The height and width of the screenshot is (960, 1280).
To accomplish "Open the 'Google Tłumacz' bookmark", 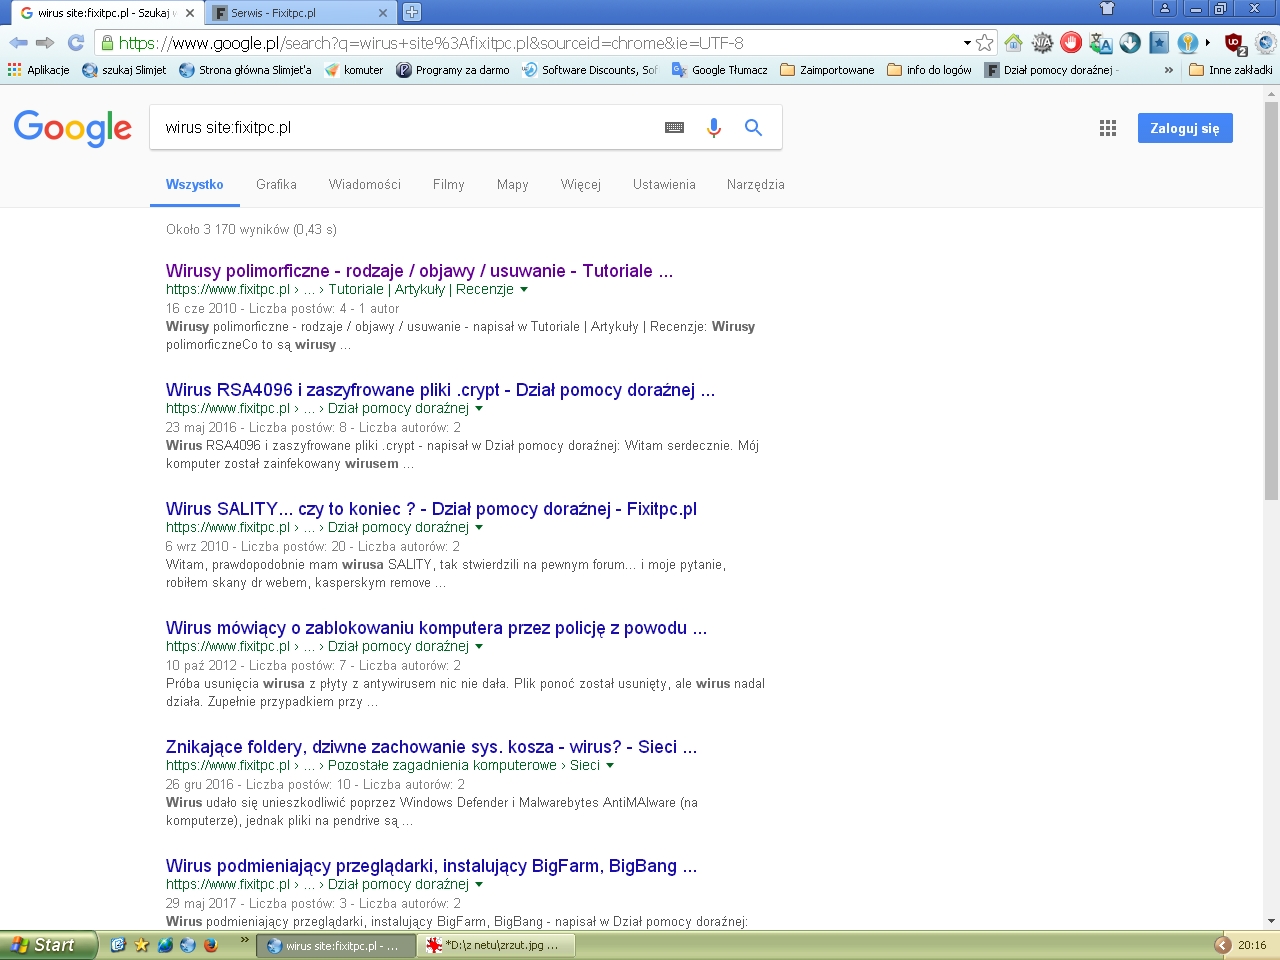I will pos(719,70).
